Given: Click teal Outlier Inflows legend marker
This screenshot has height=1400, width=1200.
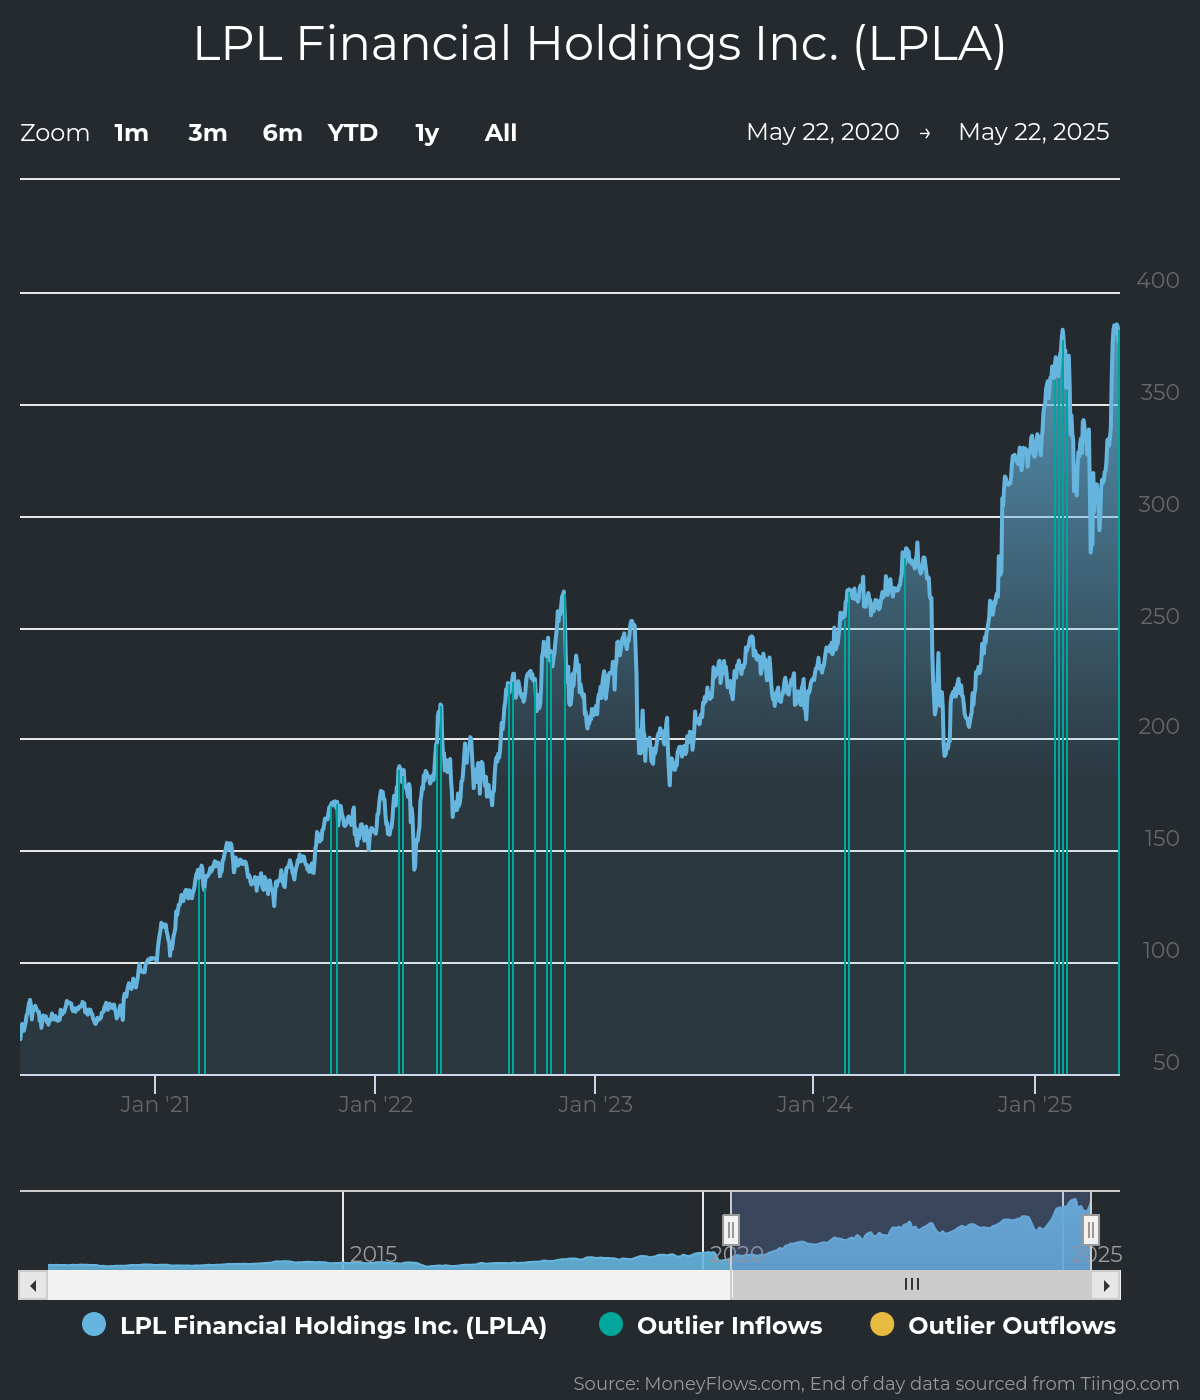Looking at the screenshot, I should [610, 1324].
